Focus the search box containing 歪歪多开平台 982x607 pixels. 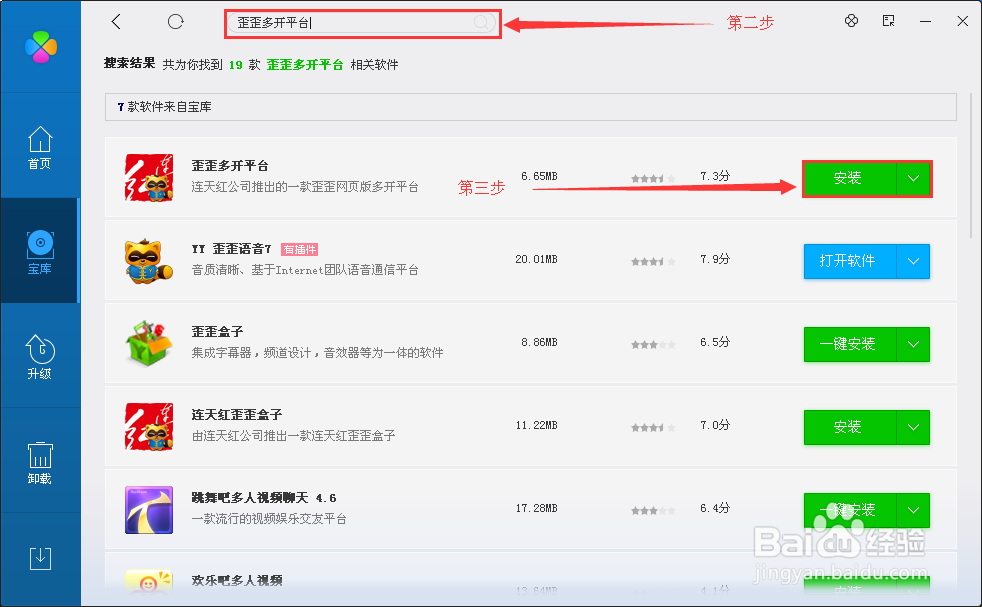(x=362, y=23)
